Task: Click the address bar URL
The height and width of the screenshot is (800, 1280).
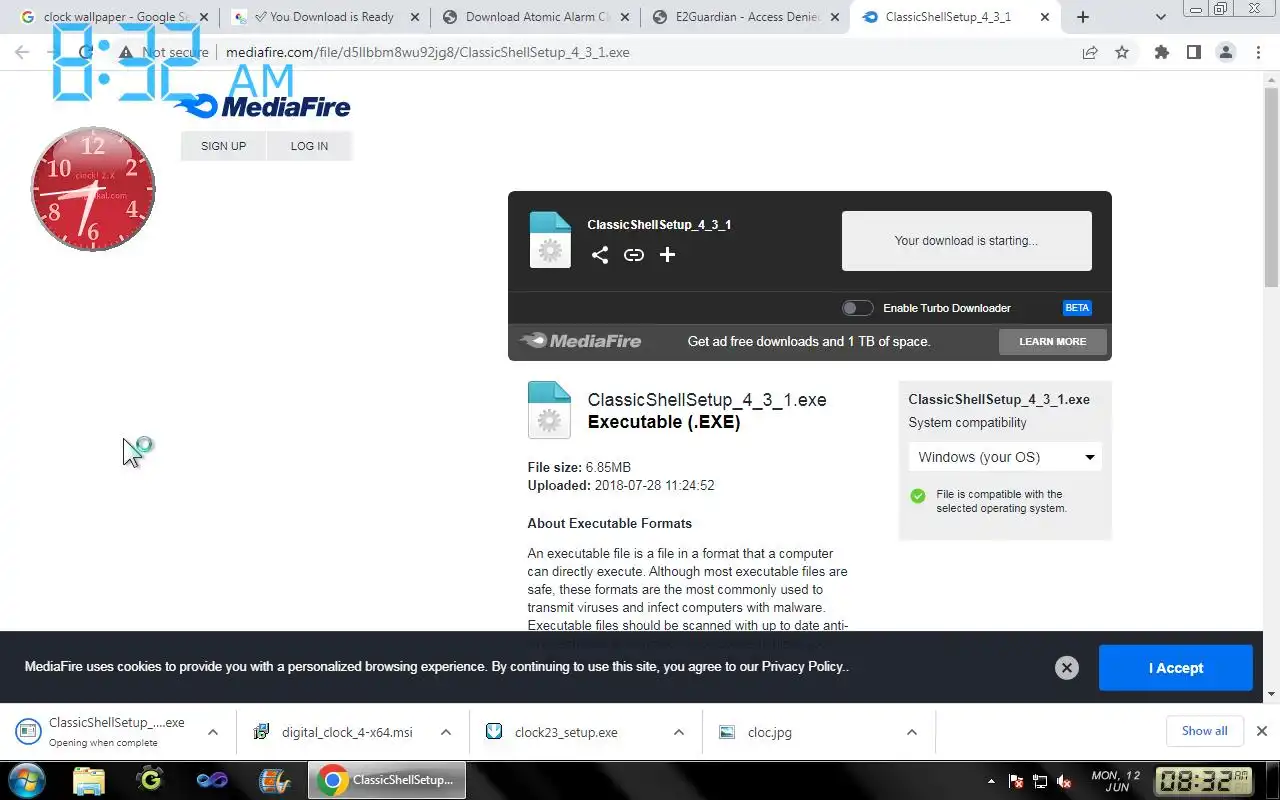Action: (x=427, y=53)
